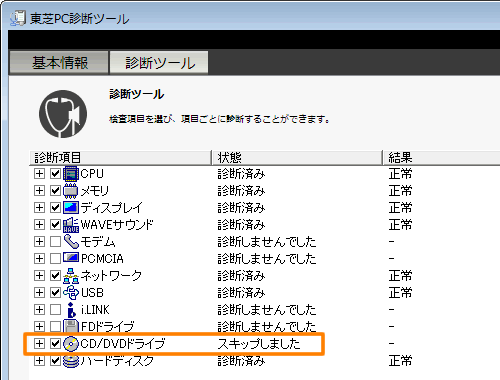This screenshot has width=500, height=380.
Task: Click the 結果 column header
Action: 441,158
